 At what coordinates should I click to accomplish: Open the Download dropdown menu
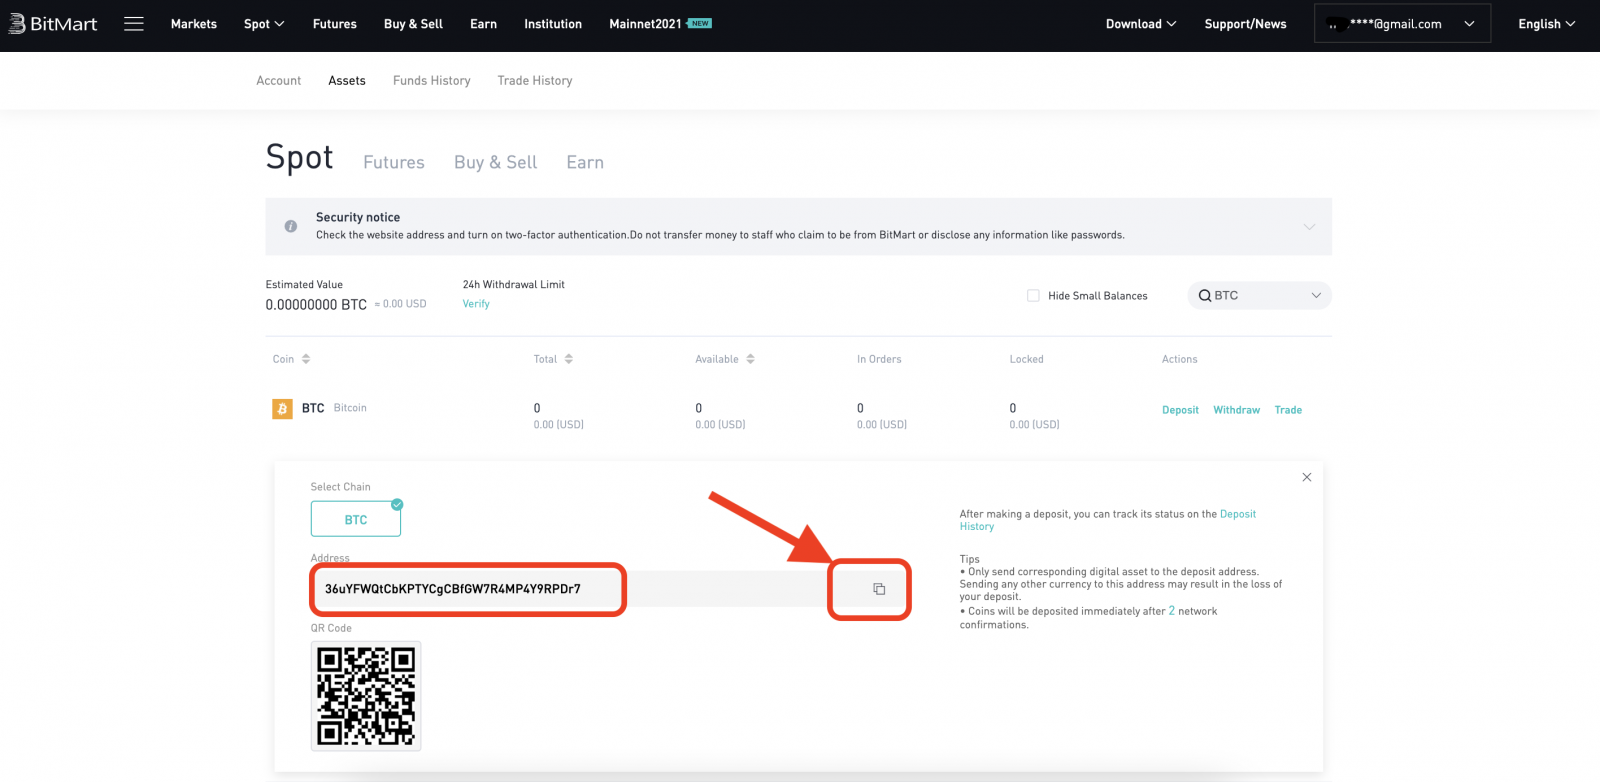[1140, 24]
